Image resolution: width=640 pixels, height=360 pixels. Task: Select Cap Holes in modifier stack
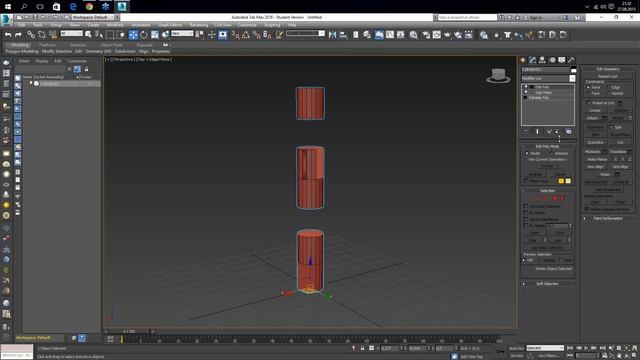[544, 92]
